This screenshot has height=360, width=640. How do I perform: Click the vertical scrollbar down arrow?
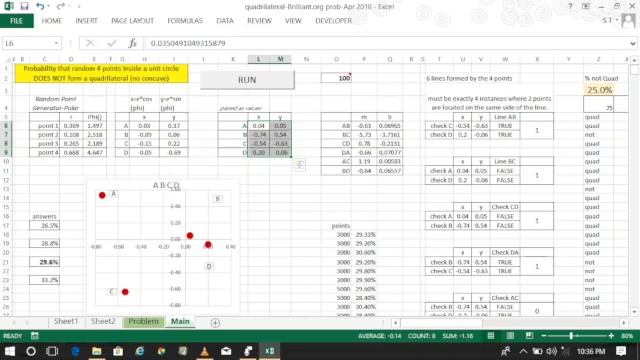tap(634, 312)
